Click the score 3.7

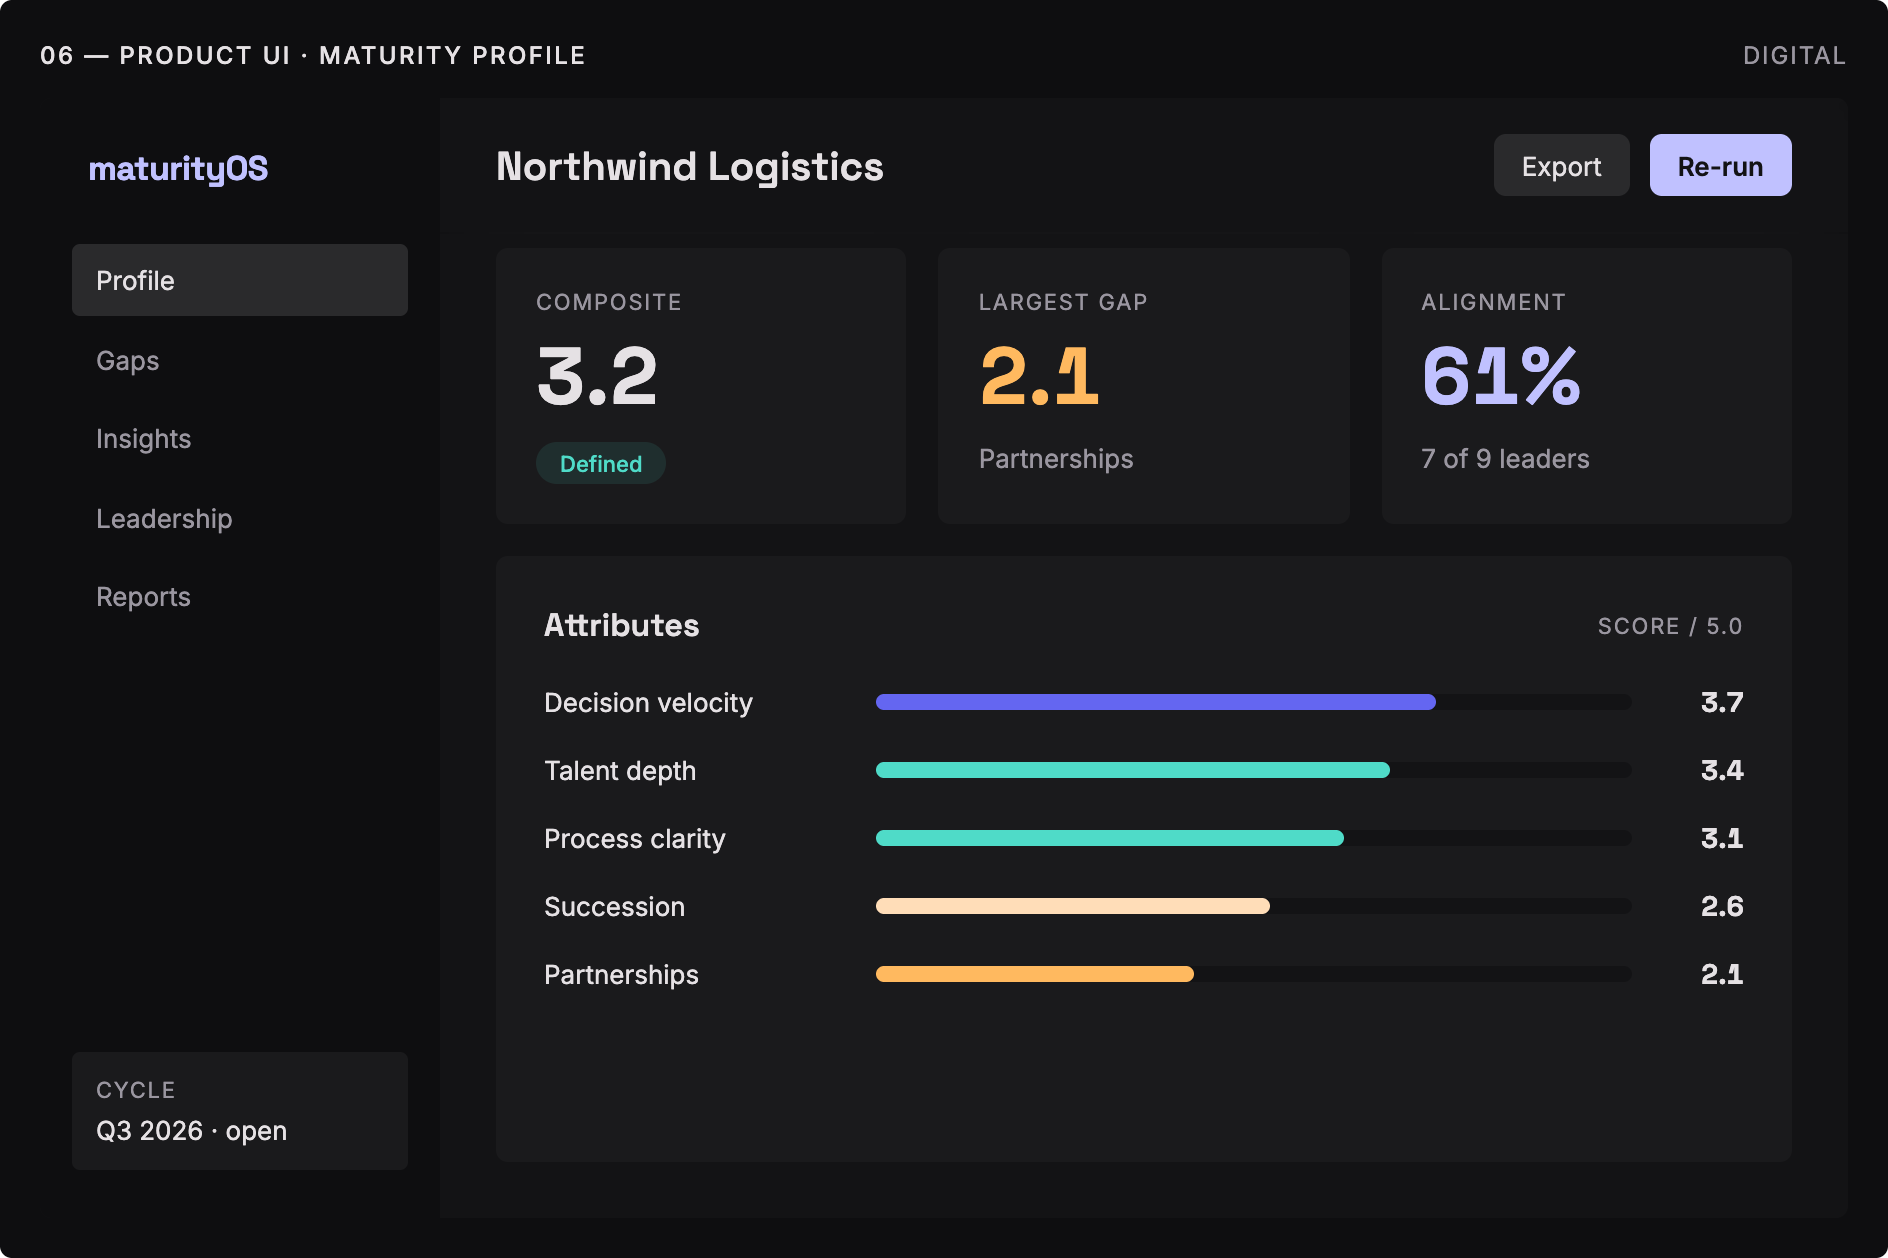(1722, 703)
